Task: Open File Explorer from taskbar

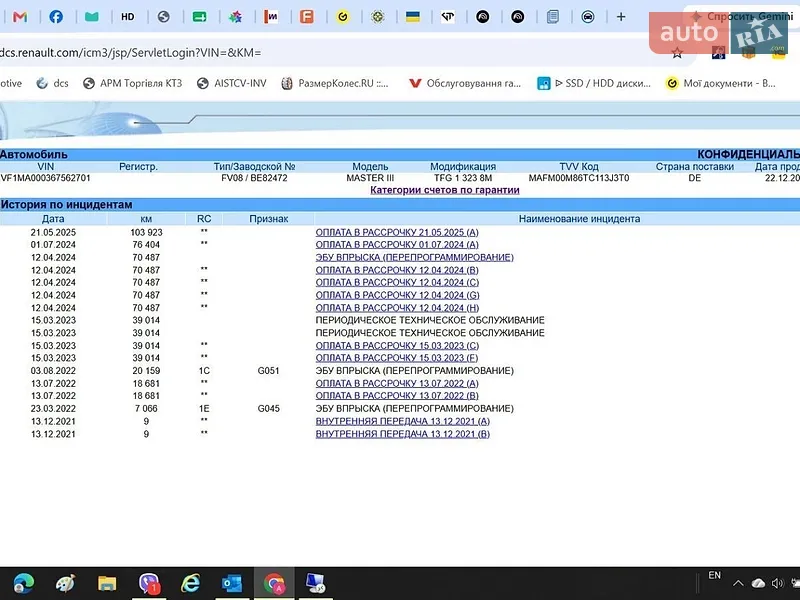Action: tap(107, 583)
